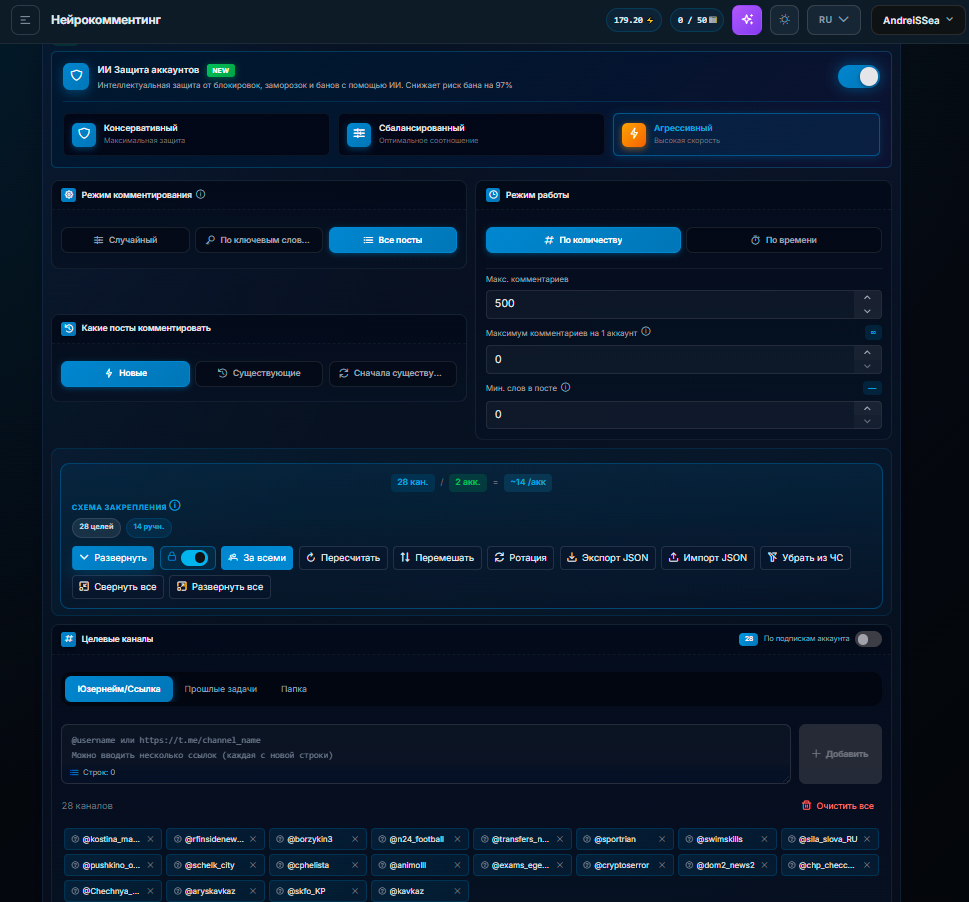Click the Экспорт JSON button
969x902 pixels.
pos(607,558)
